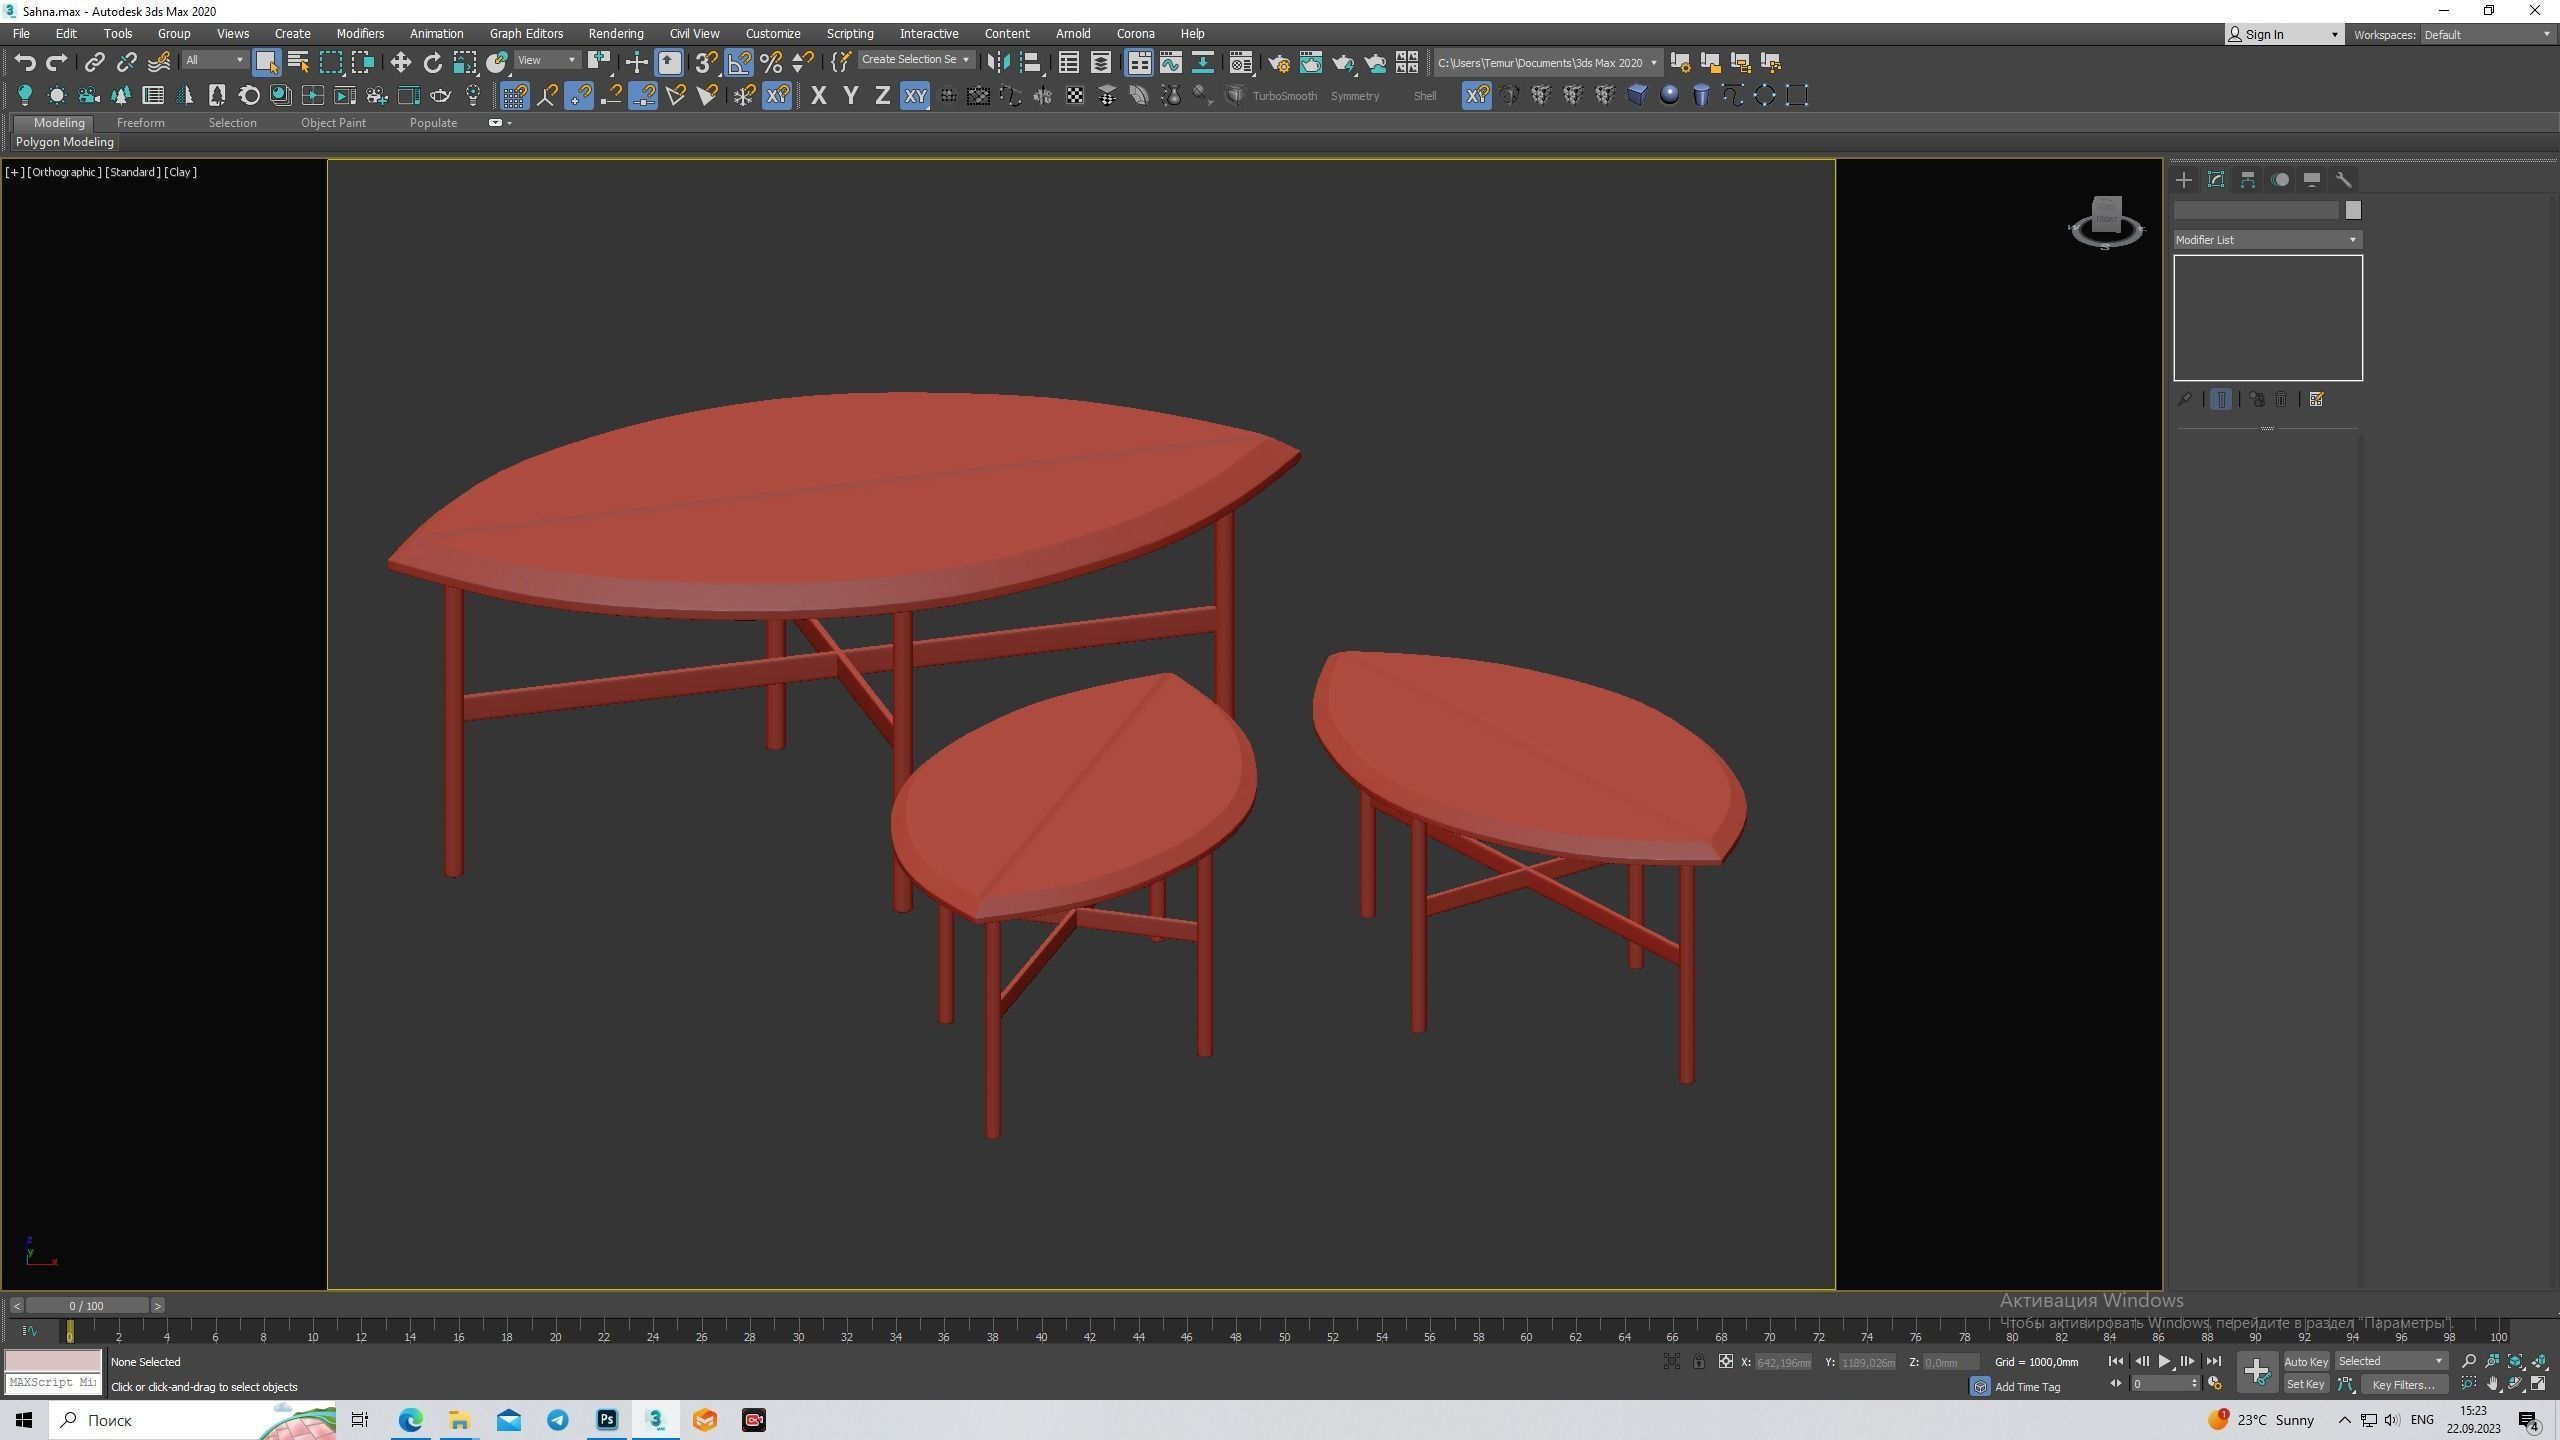Restrict transform to Y axis
Screen dimensions: 2560x1440
click(850, 95)
